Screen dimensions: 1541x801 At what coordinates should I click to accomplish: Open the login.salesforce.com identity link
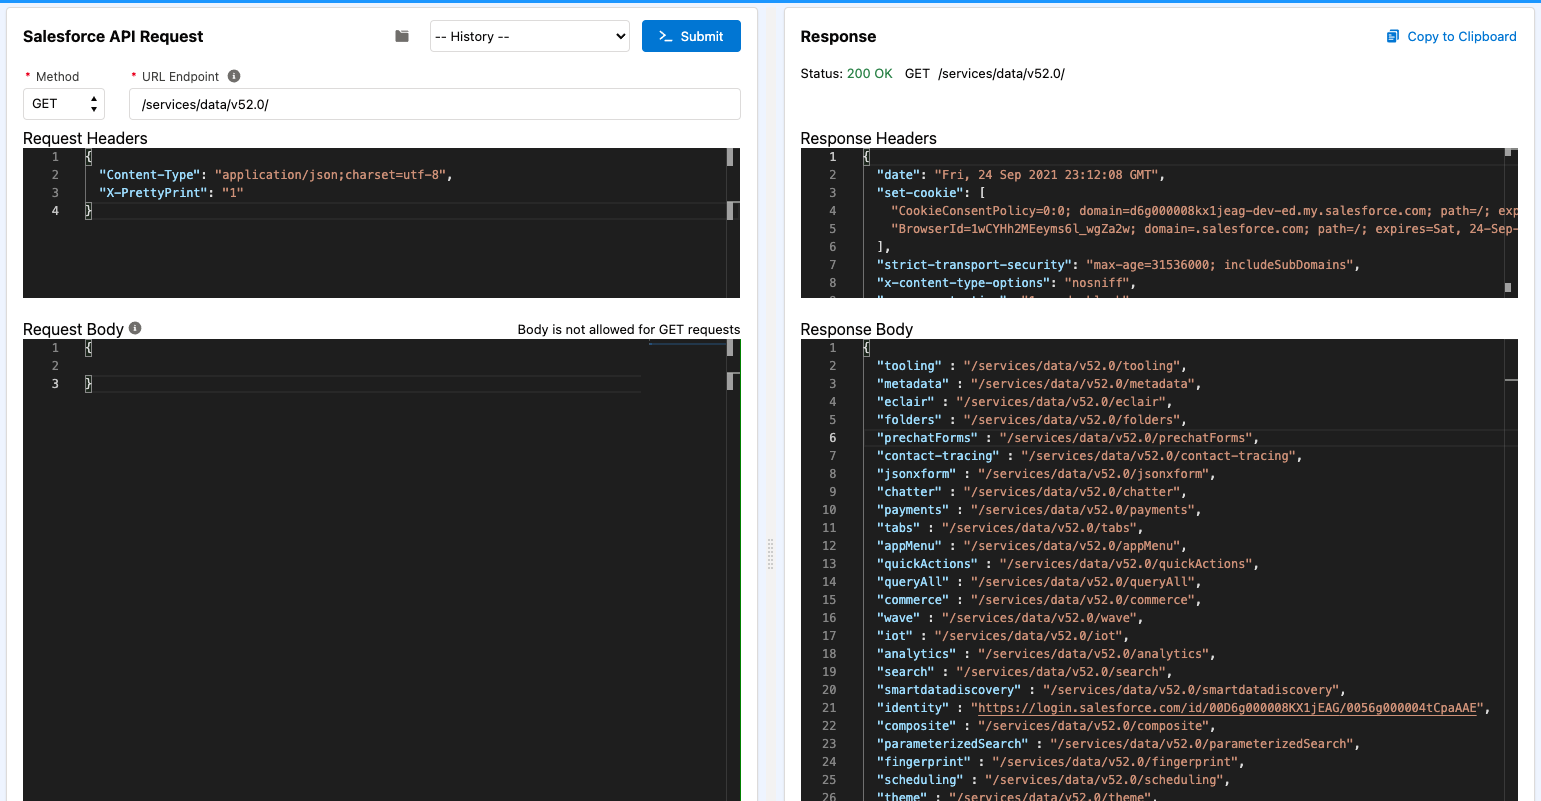click(x=1227, y=708)
